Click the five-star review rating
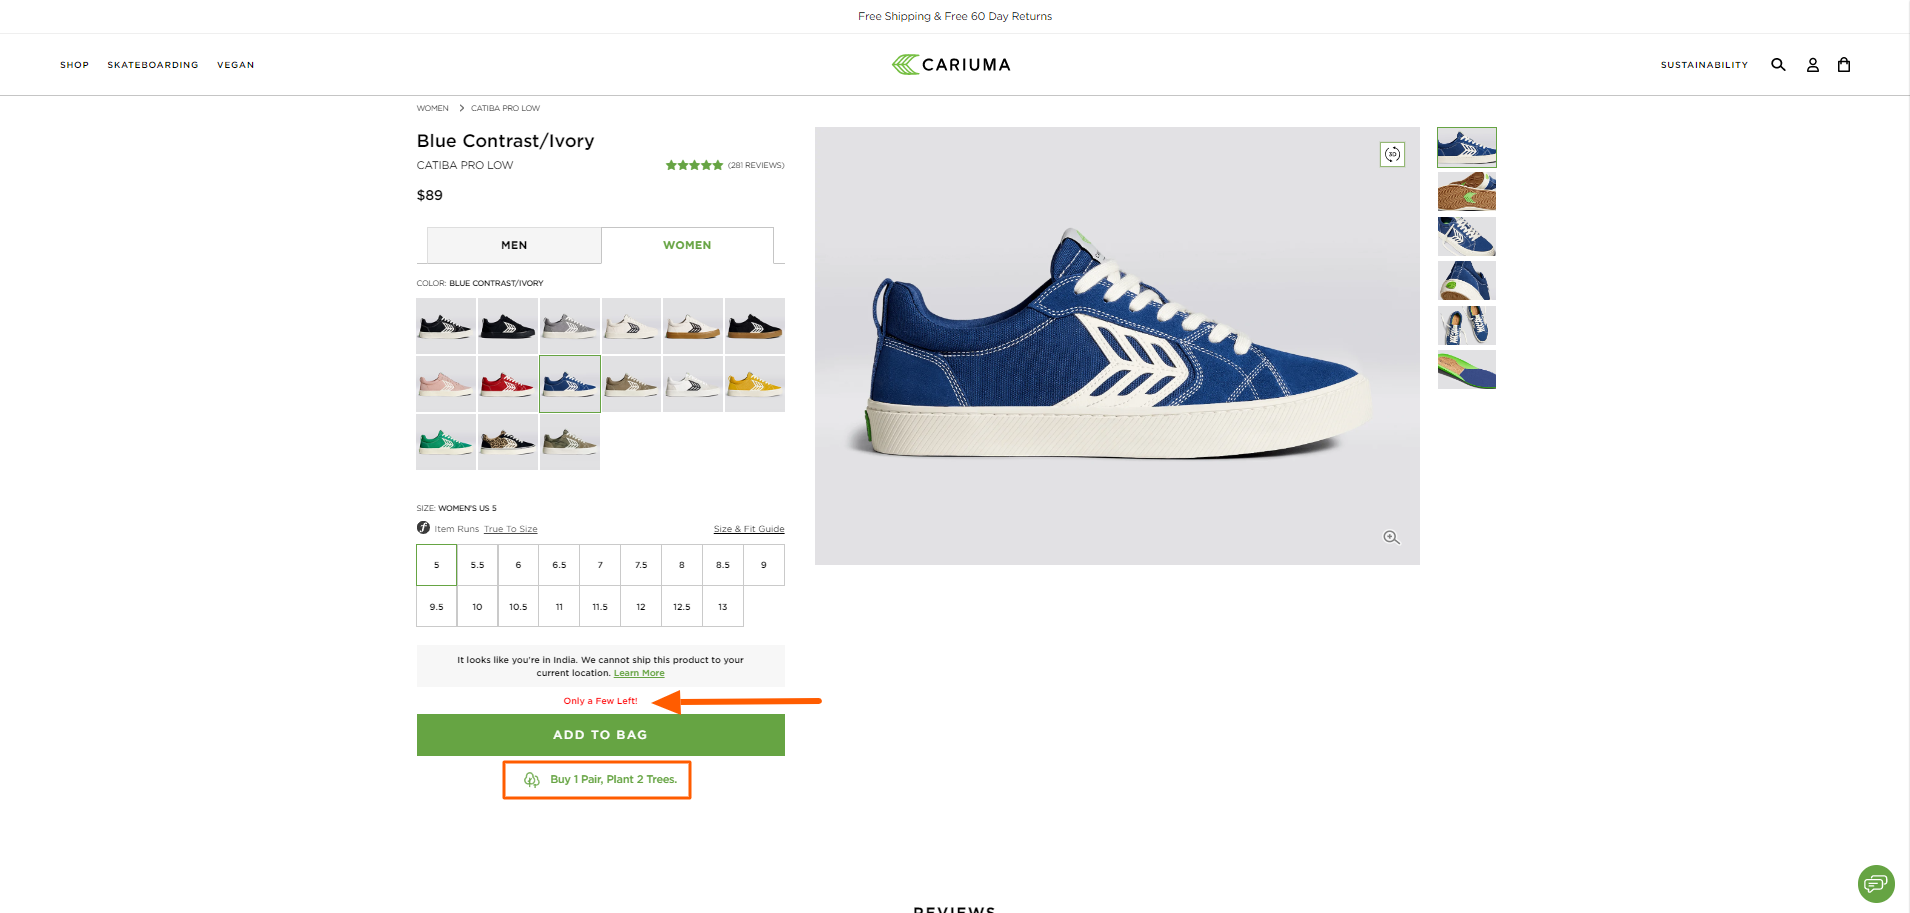 [x=694, y=165]
